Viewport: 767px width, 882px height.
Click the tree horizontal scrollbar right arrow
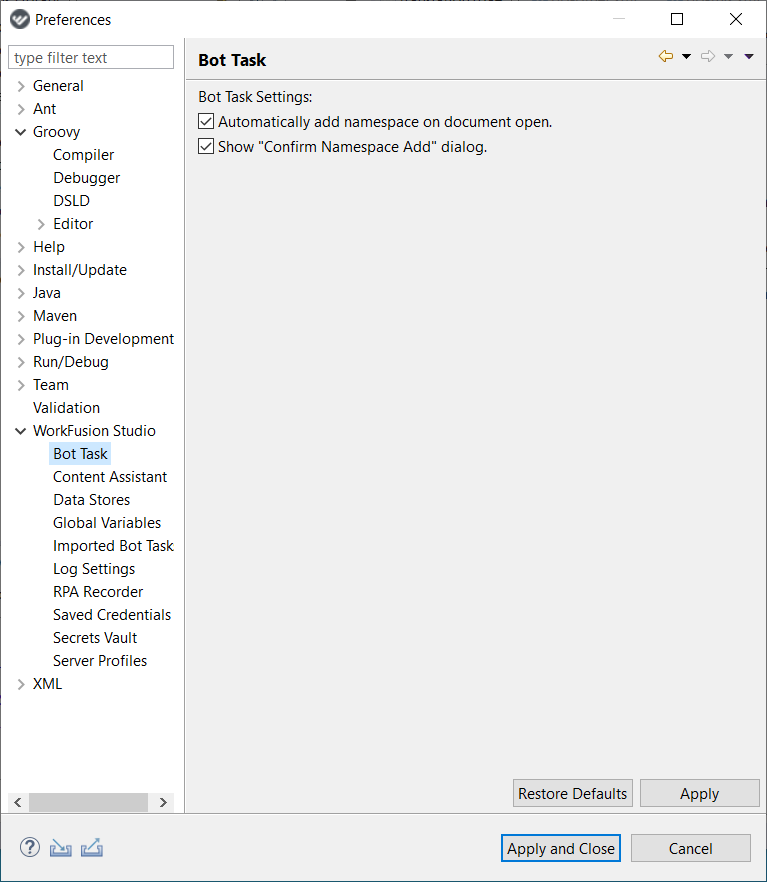163,803
